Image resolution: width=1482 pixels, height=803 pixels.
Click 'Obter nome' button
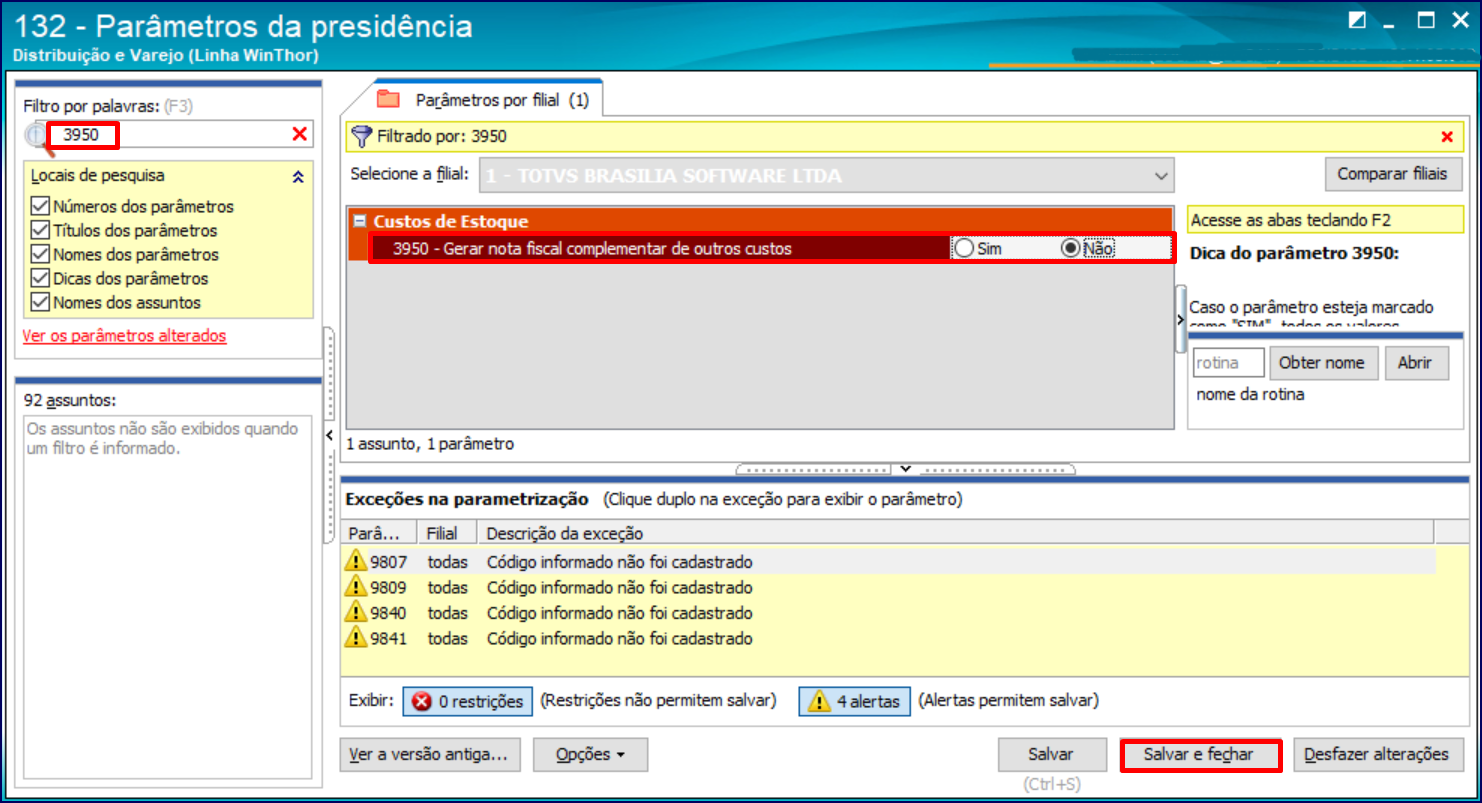(1322, 363)
